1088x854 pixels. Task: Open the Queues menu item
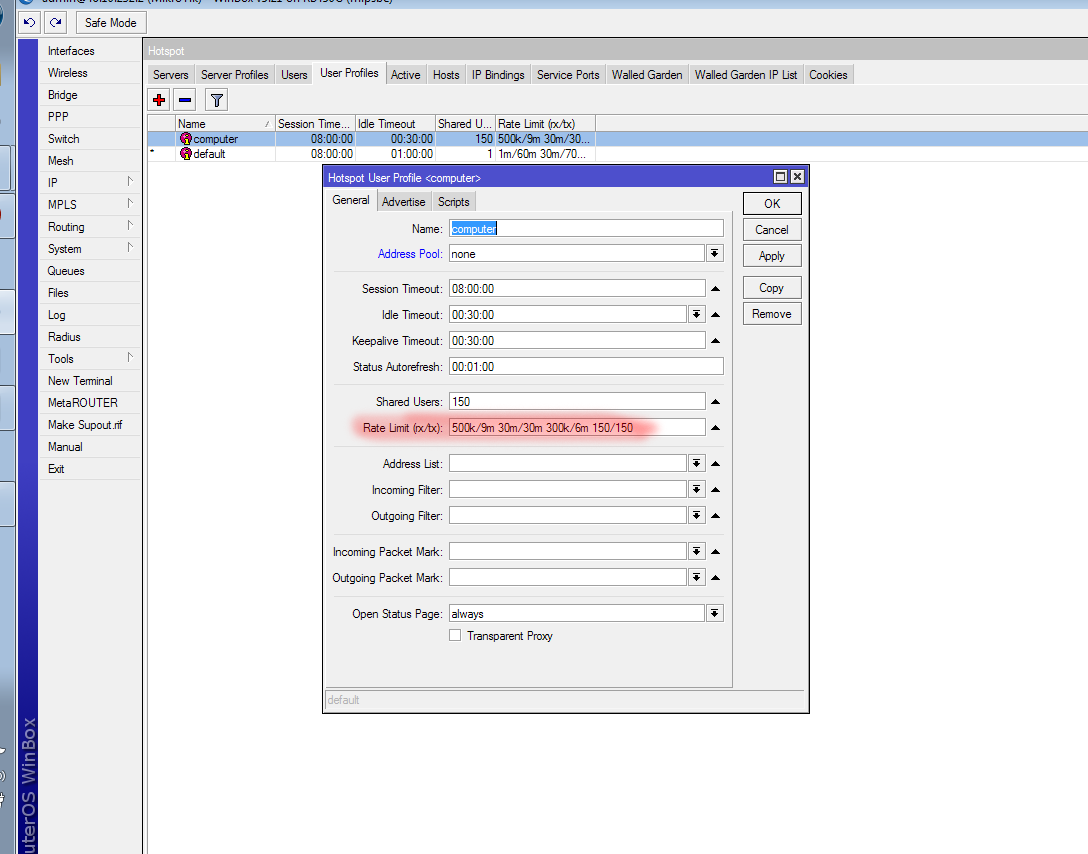[x=66, y=271]
